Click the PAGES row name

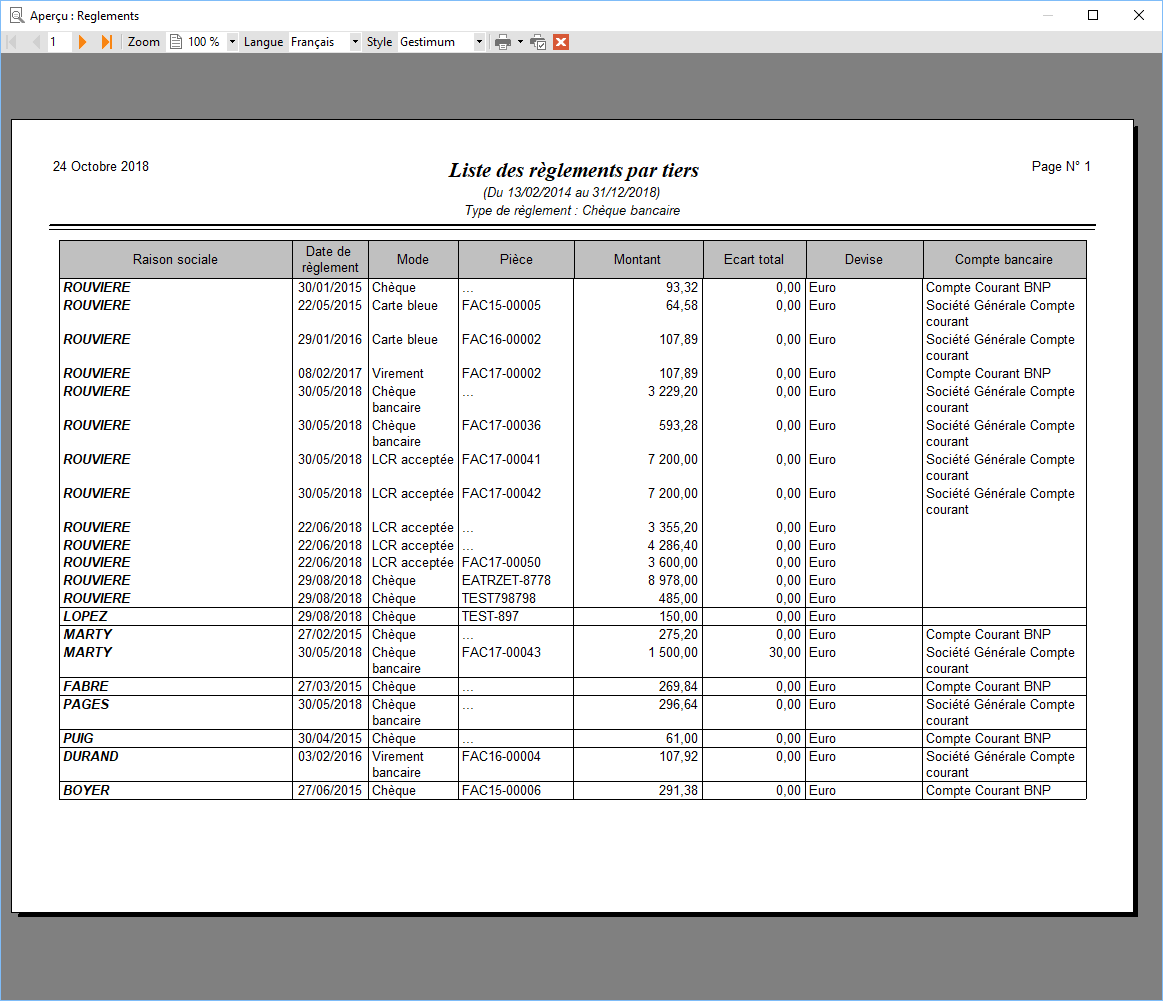click(86, 704)
